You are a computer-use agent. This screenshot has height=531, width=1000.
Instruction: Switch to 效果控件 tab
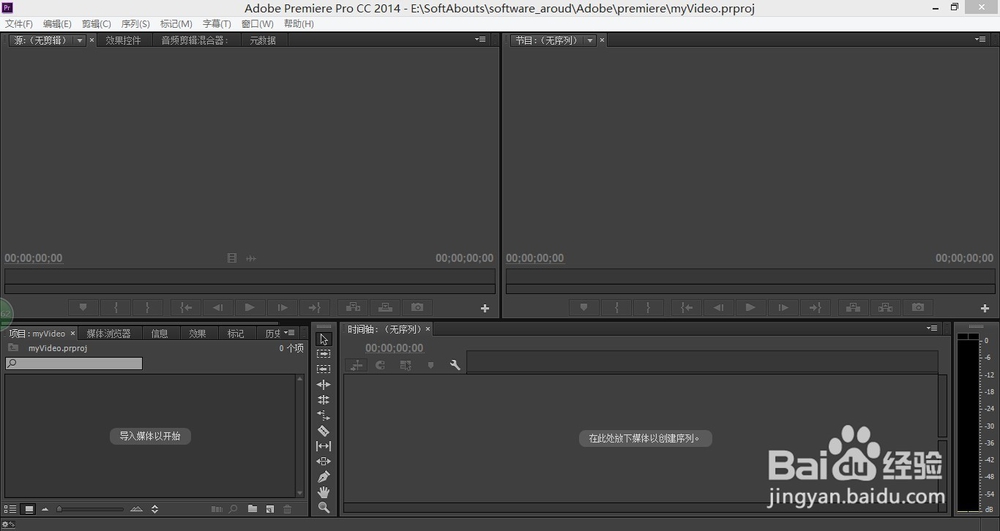click(123, 40)
